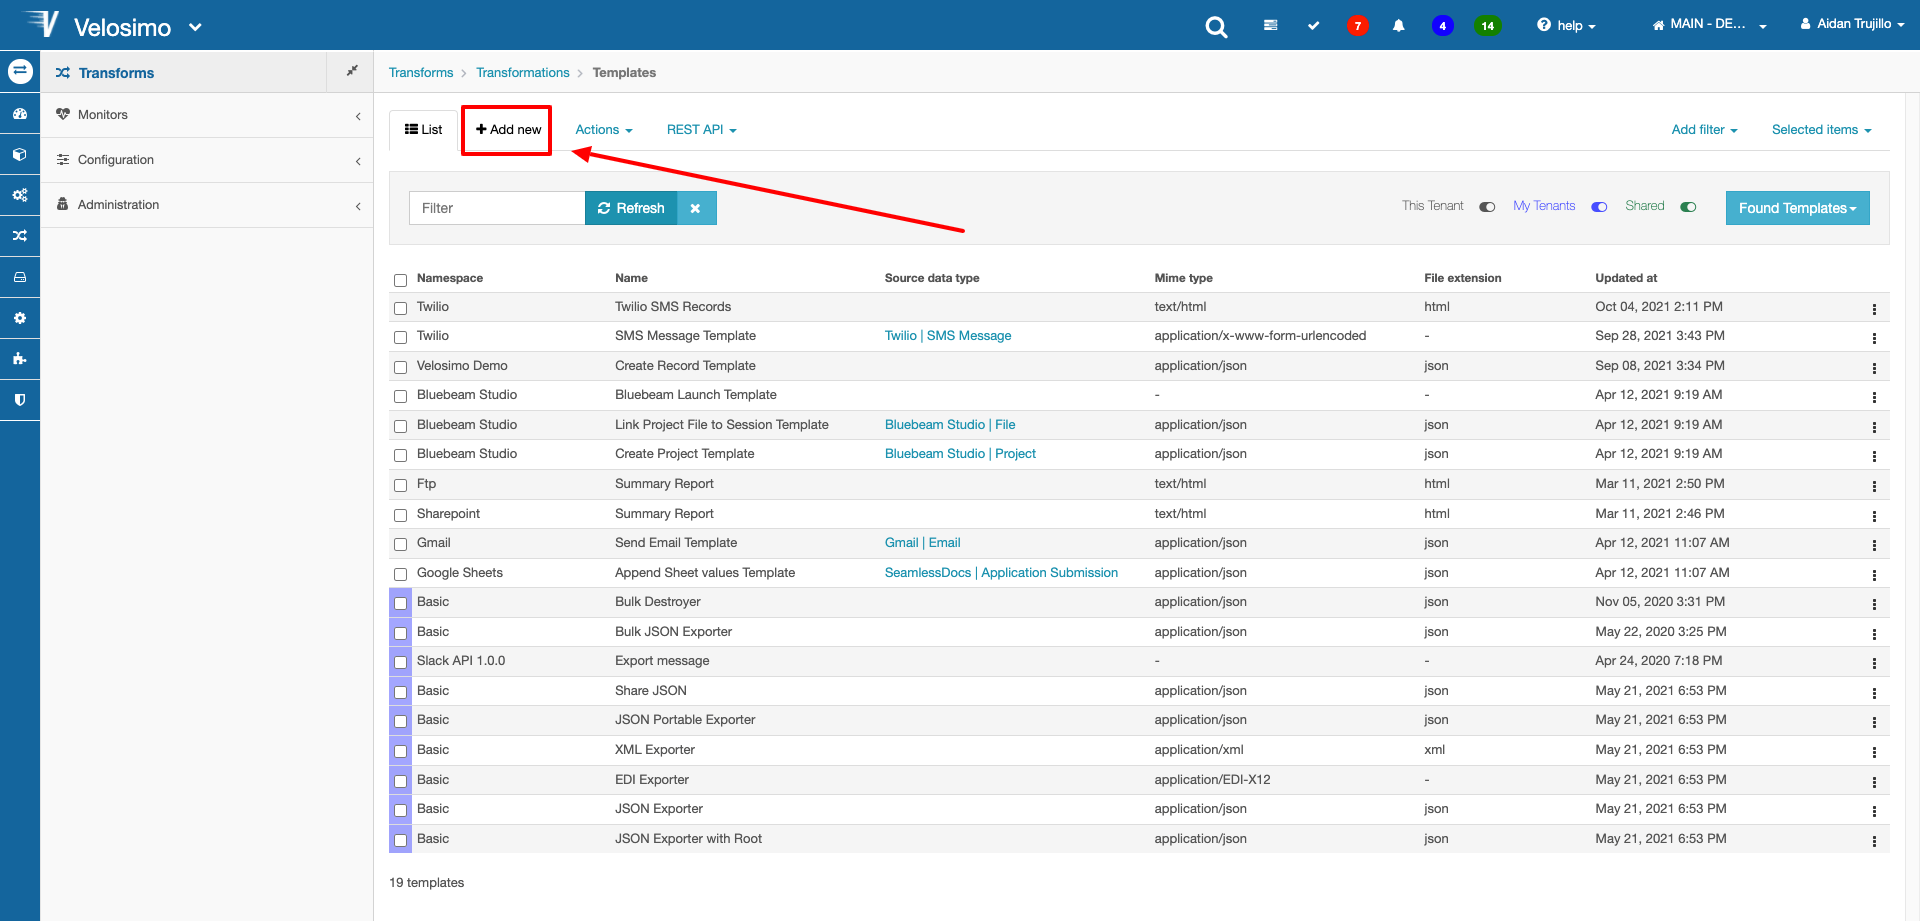Open the REST API dropdown
This screenshot has width=1920, height=921.
(701, 130)
